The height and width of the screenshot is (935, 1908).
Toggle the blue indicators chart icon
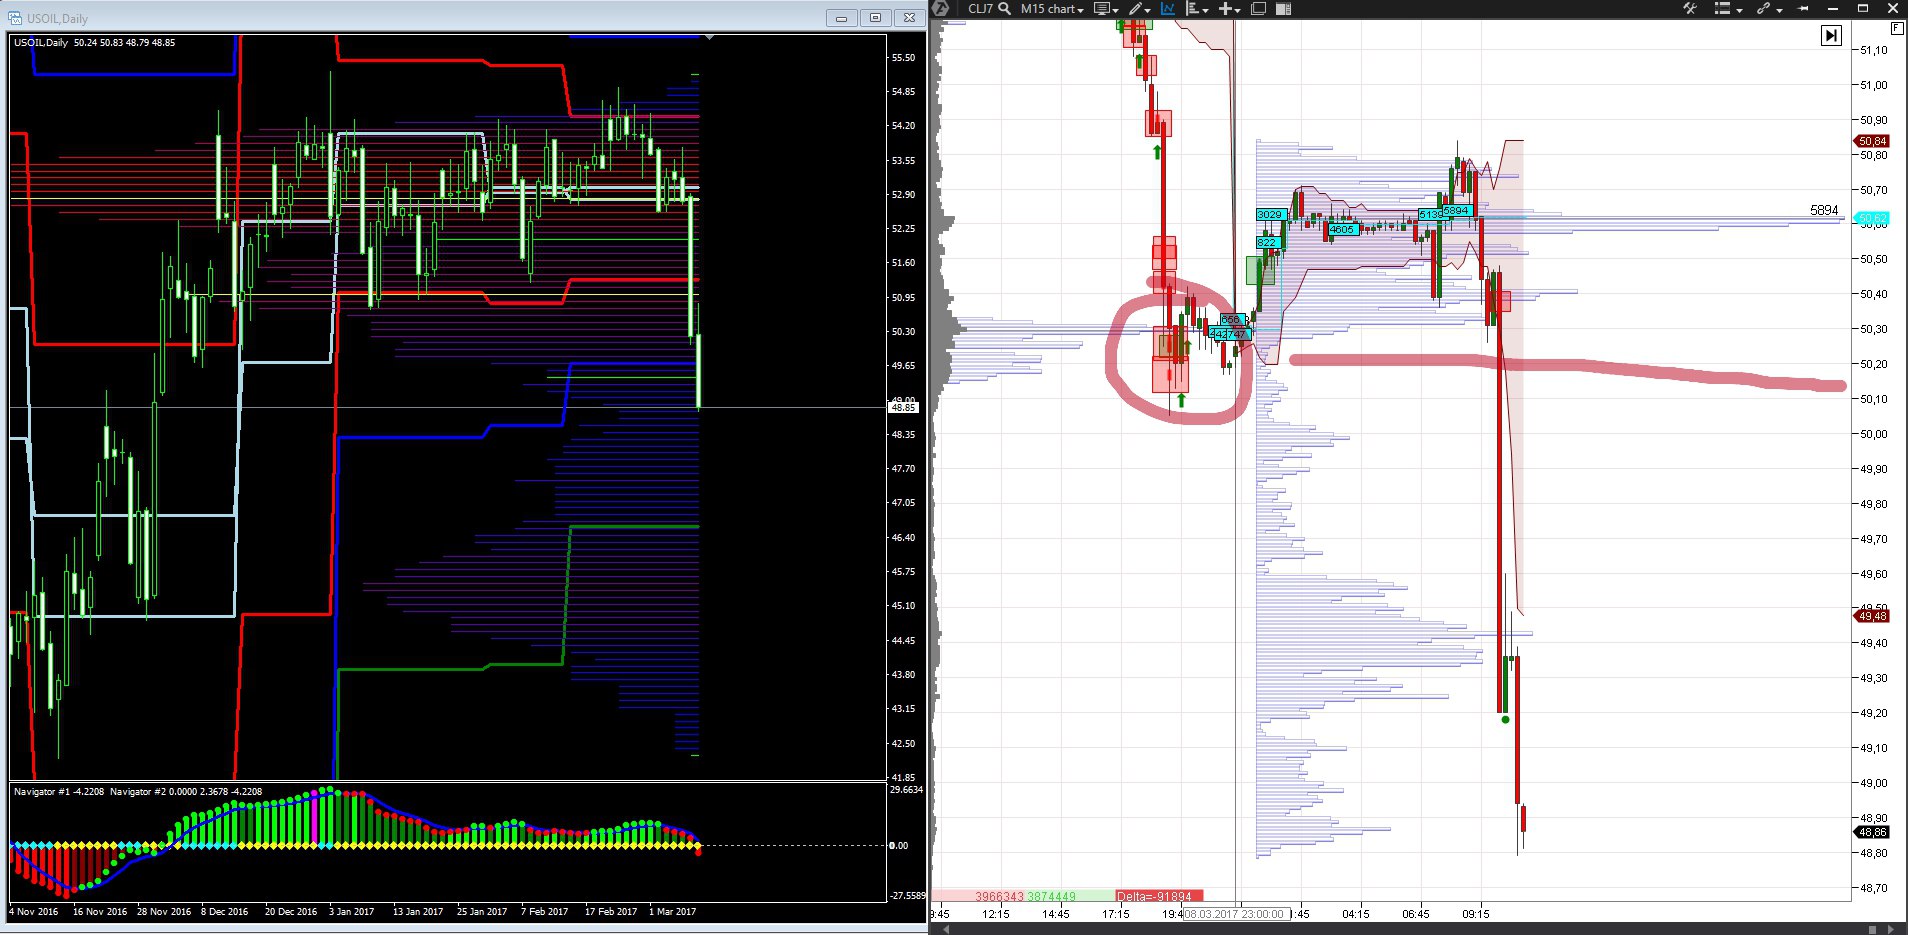pos(1167,8)
